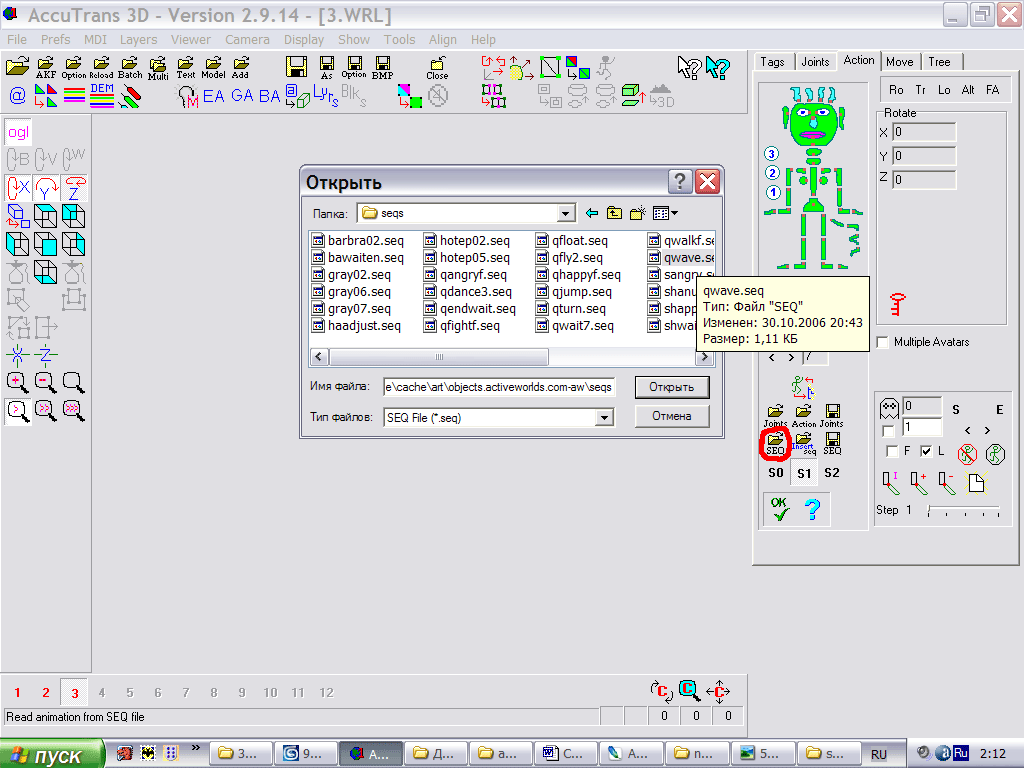Click the rotate about Y axis icon
Screen dimensions: 1024x768
pos(46,188)
